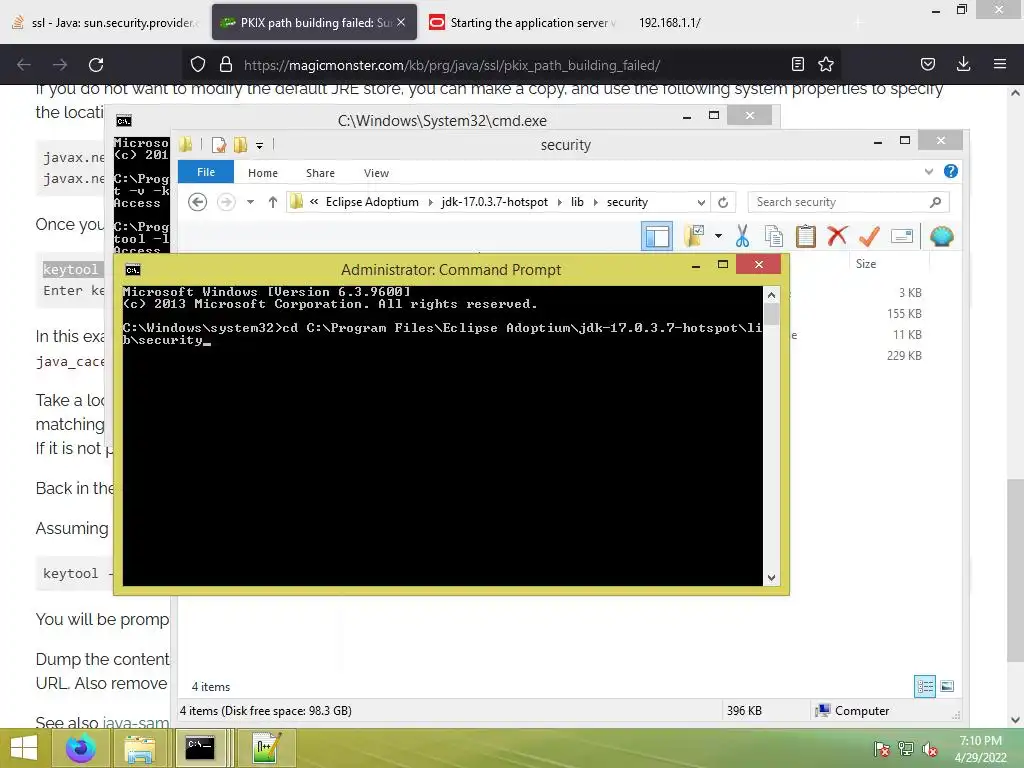Select lib breadcrumb segment

point(577,202)
